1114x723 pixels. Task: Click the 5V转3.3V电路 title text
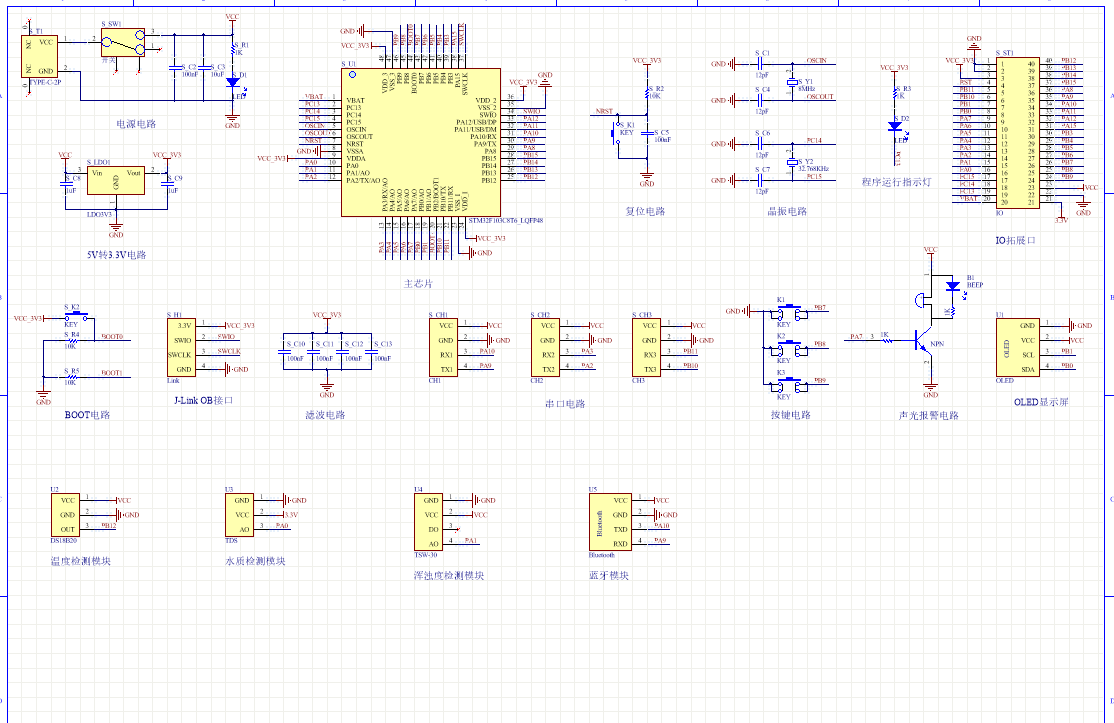pyautogui.click(x=116, y=255)
